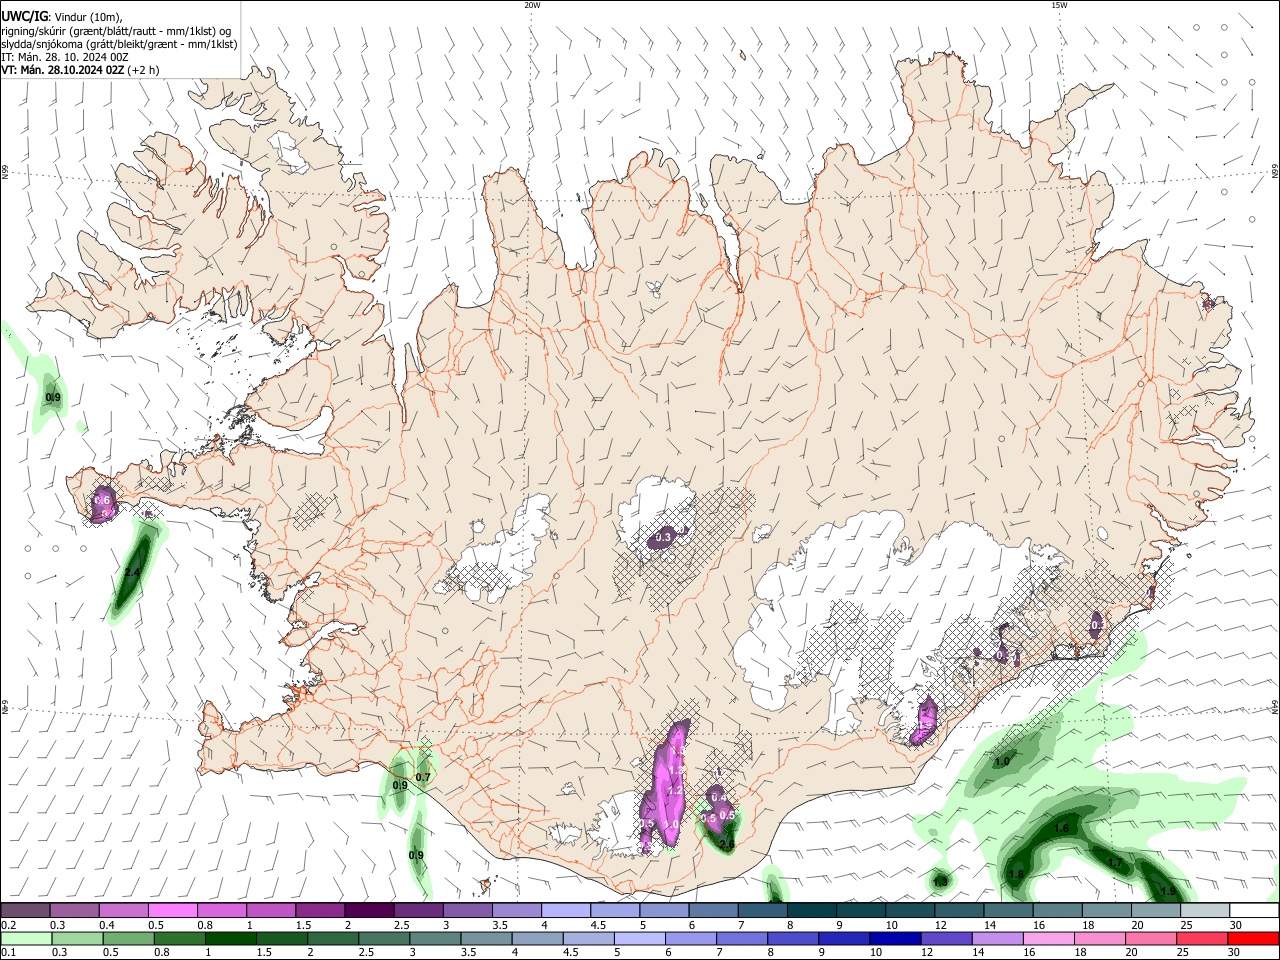
Task: Click the bright pink 0.5 swatch in snow legend
Action: (x=172, y=910)
